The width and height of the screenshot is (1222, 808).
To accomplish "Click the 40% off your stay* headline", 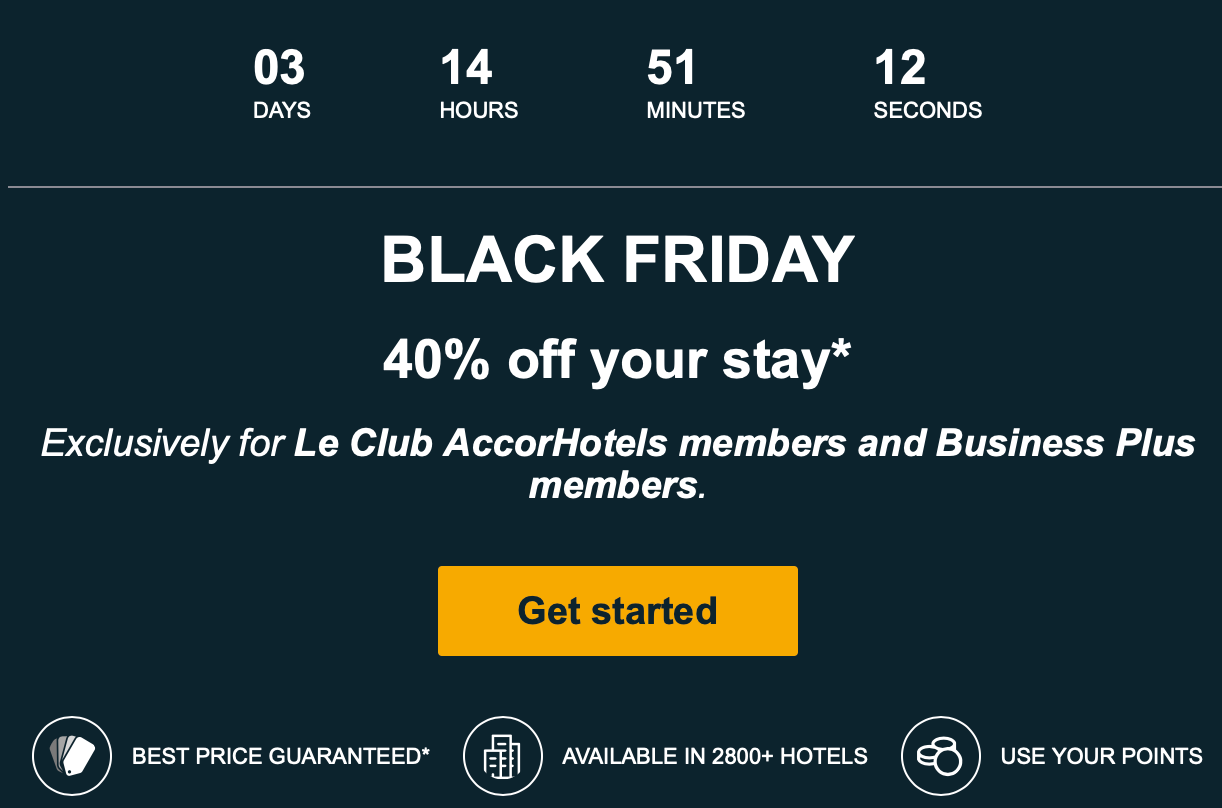I will pyautogui.click(x=618, y=360).
